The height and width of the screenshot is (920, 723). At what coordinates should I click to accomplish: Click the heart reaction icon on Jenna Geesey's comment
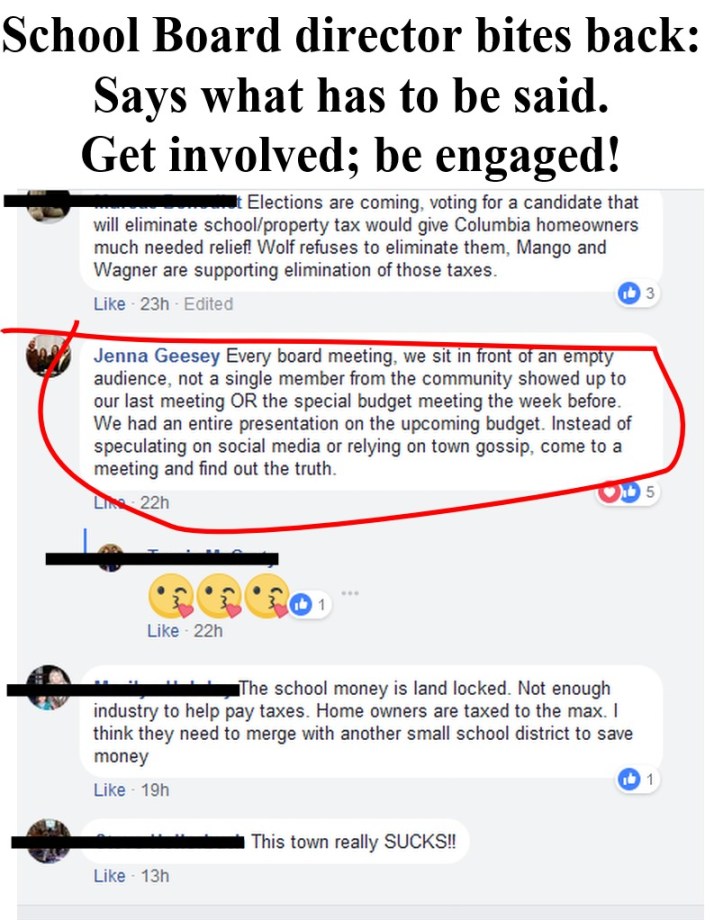point(609,492)
